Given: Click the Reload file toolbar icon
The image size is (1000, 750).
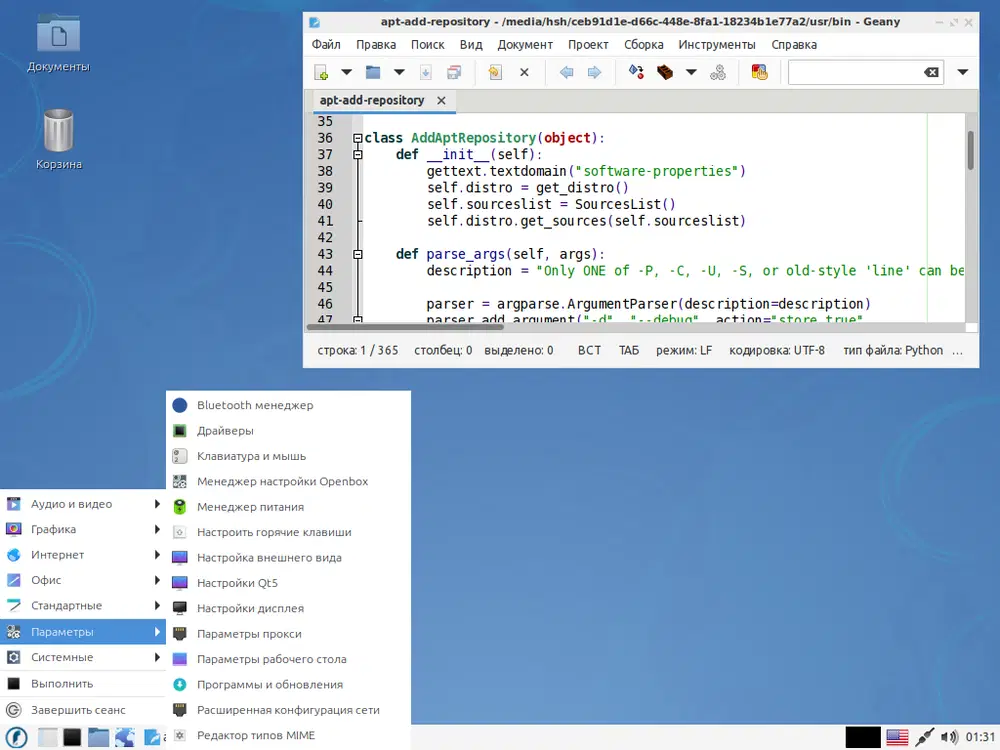Looking at the screenshot, I should pyautogui.click(x=495, y=72).
